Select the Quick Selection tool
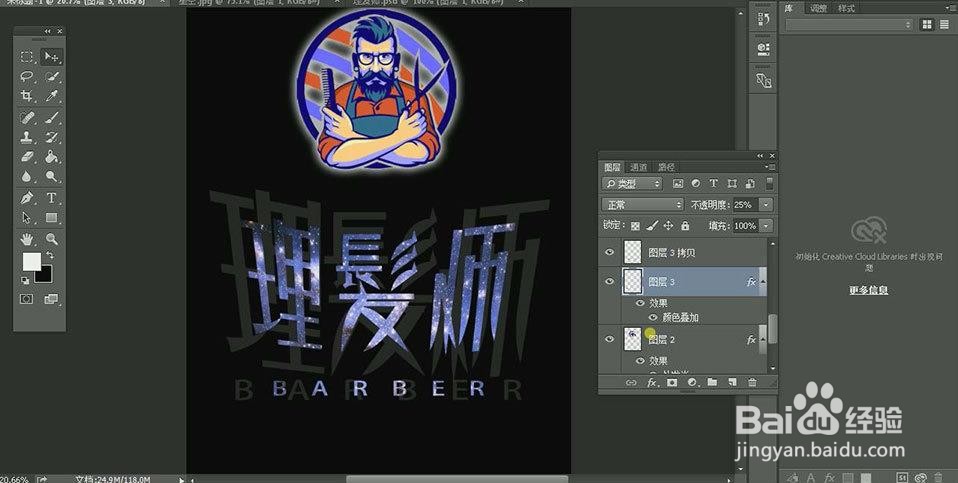The width and height of the screenshot is (958, 483). point(51,76)
